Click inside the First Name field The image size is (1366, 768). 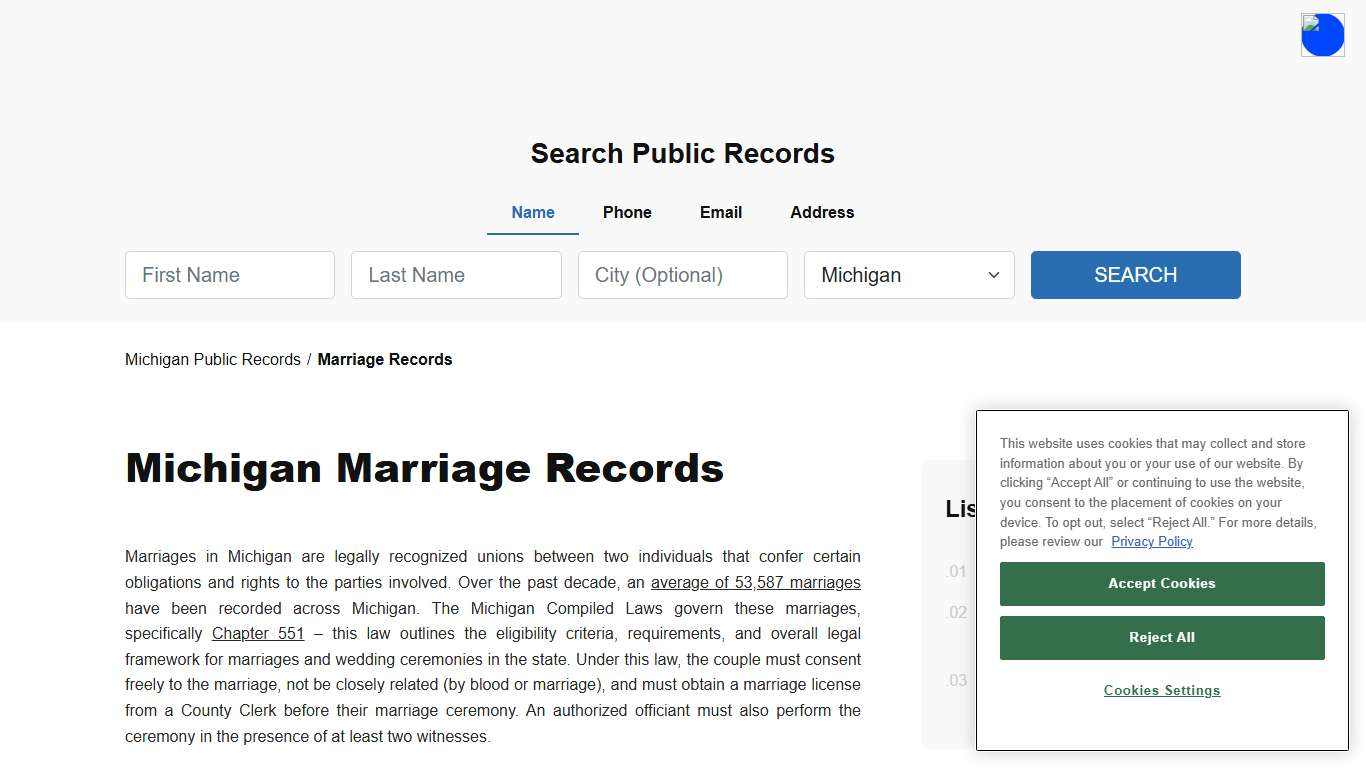click(x=229, y=275)
